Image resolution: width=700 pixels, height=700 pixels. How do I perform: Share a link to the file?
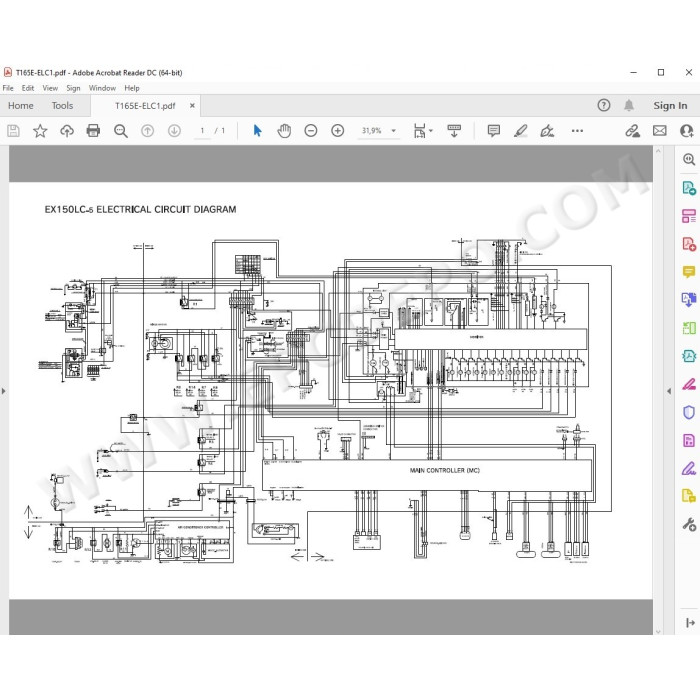[x=632, y=131]
